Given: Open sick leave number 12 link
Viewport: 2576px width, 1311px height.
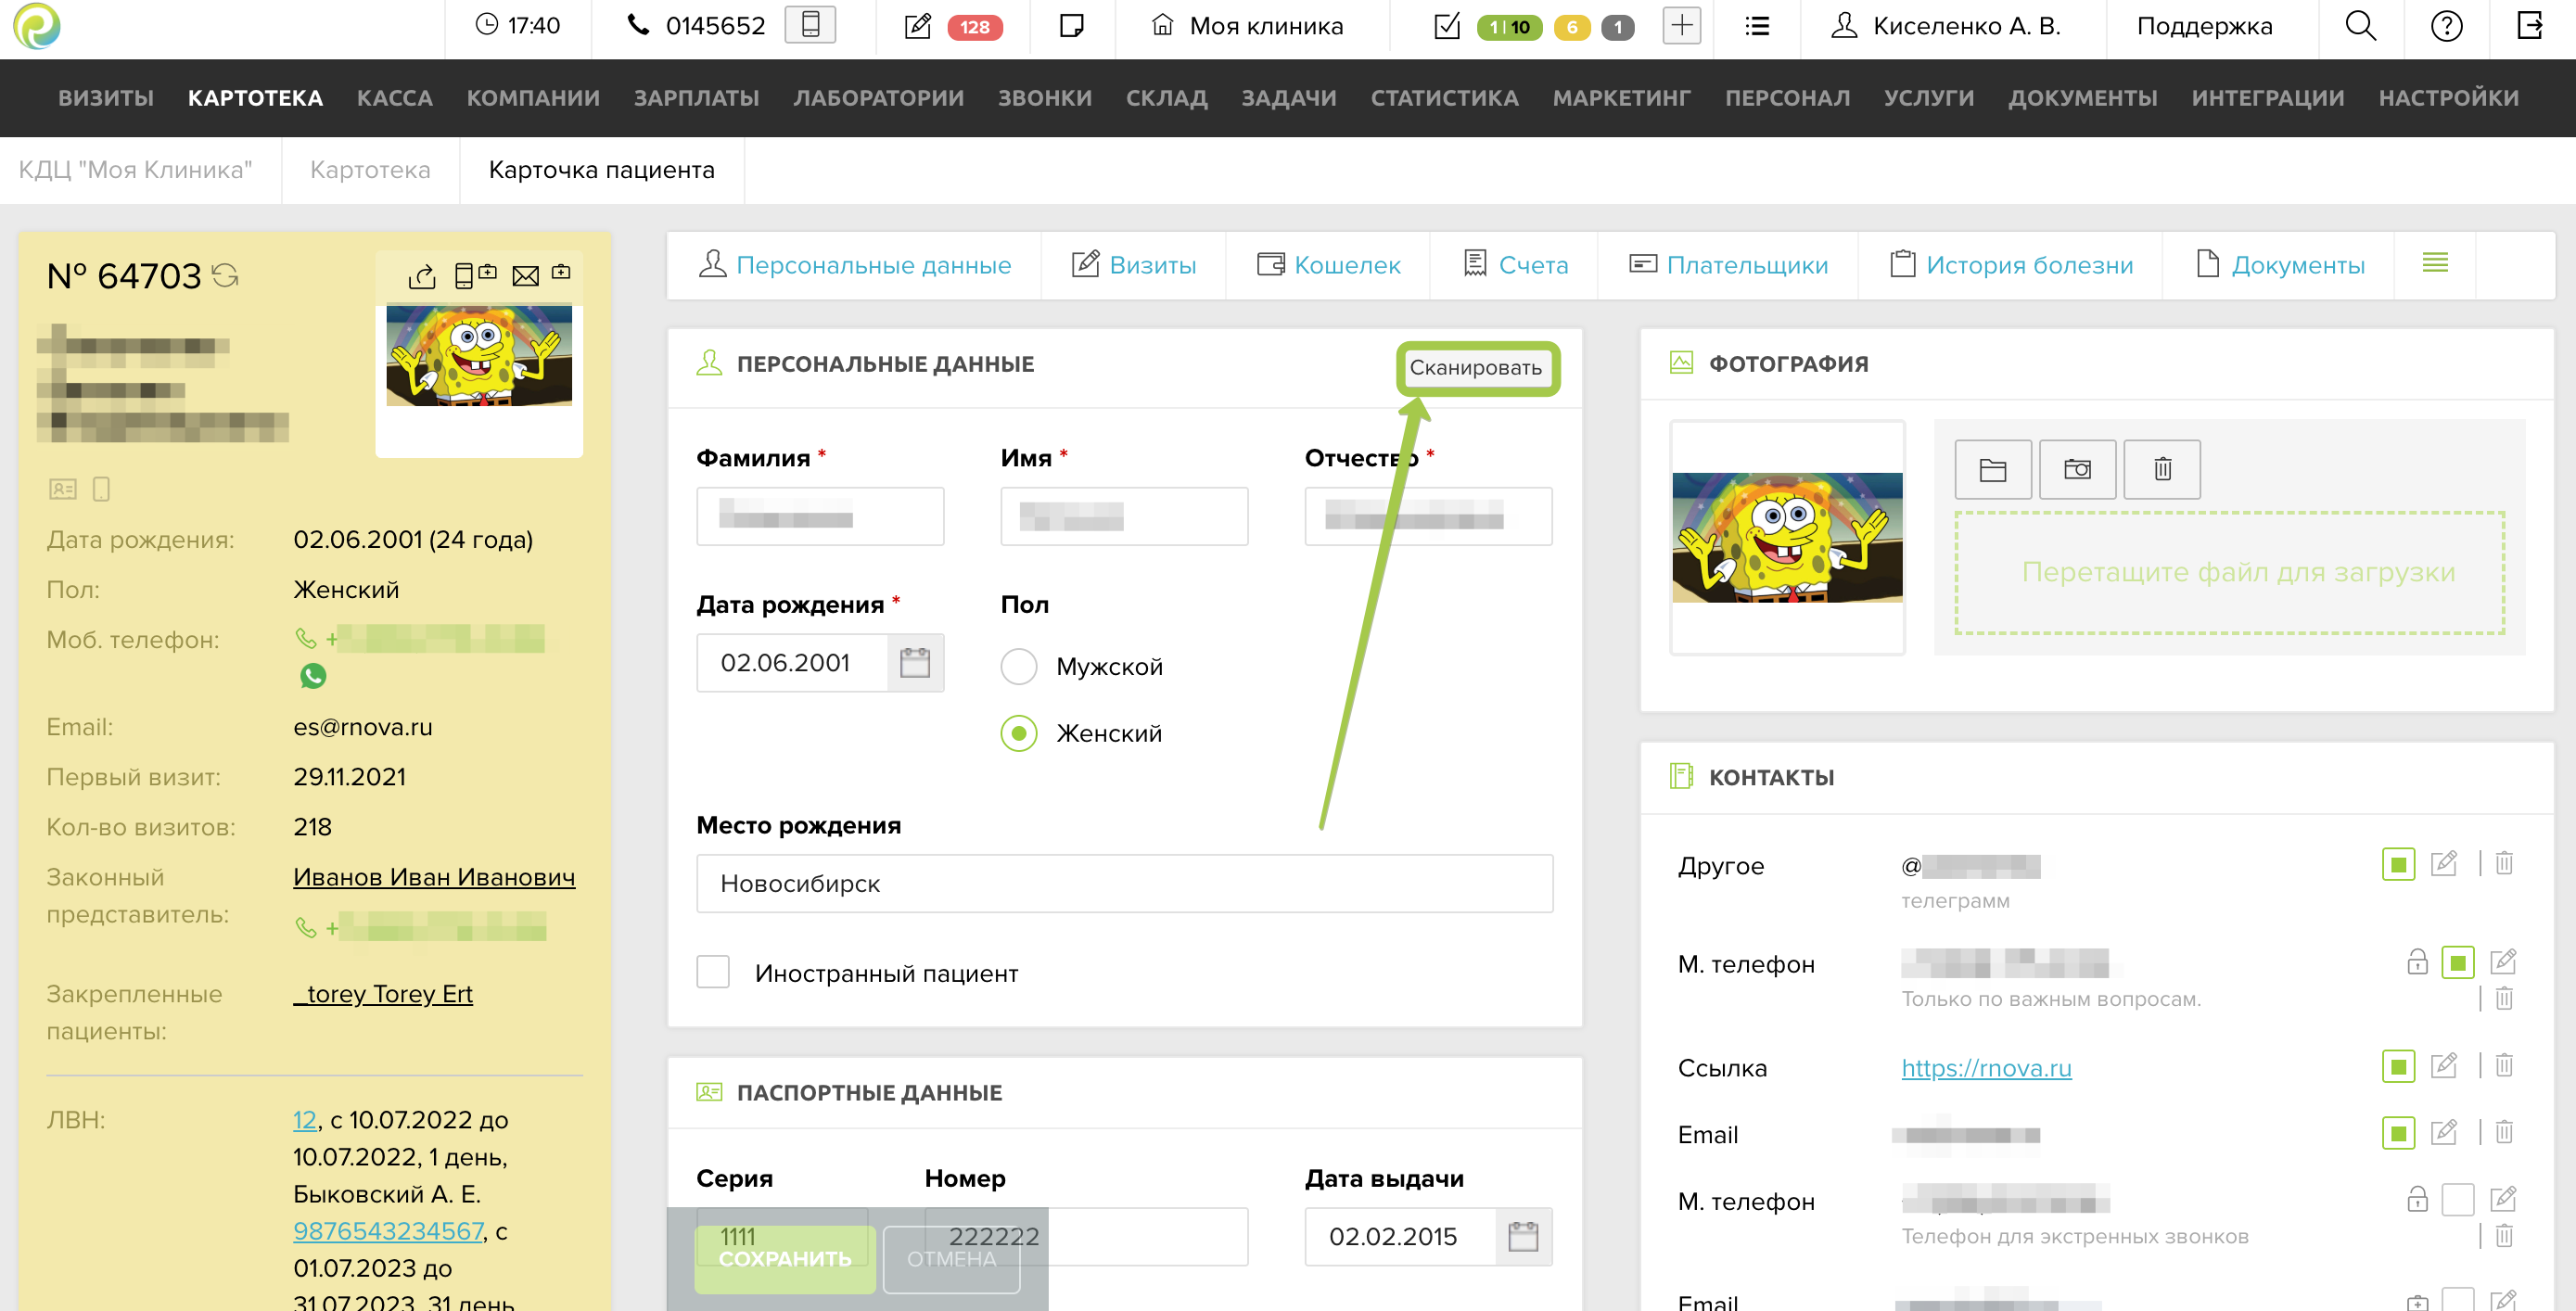Looking at the screenshot, I should (304, 1120).
